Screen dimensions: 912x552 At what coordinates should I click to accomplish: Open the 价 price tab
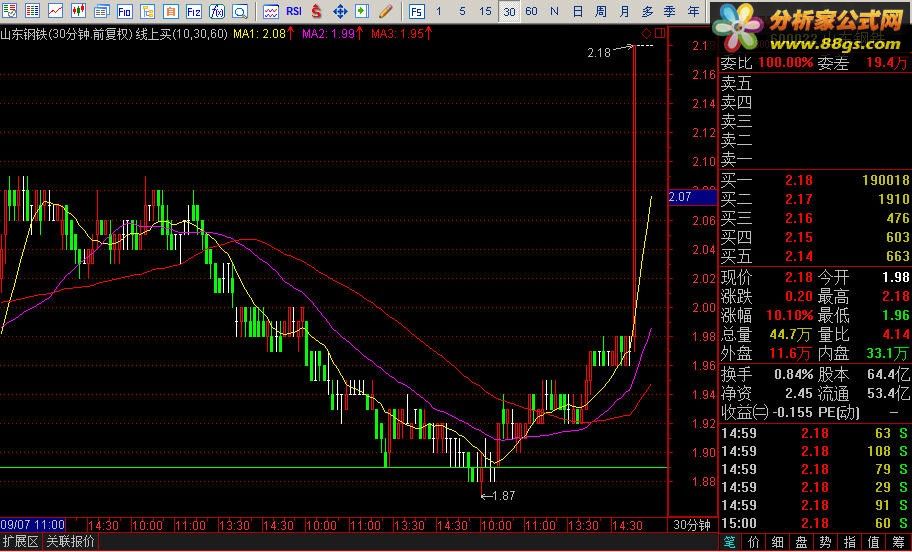[x=754, y=542]
